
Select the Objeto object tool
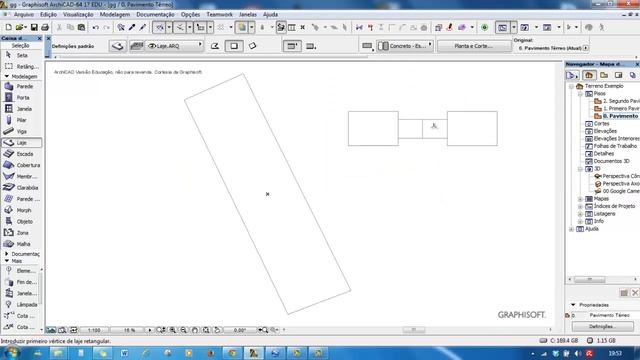coord(21,222)
